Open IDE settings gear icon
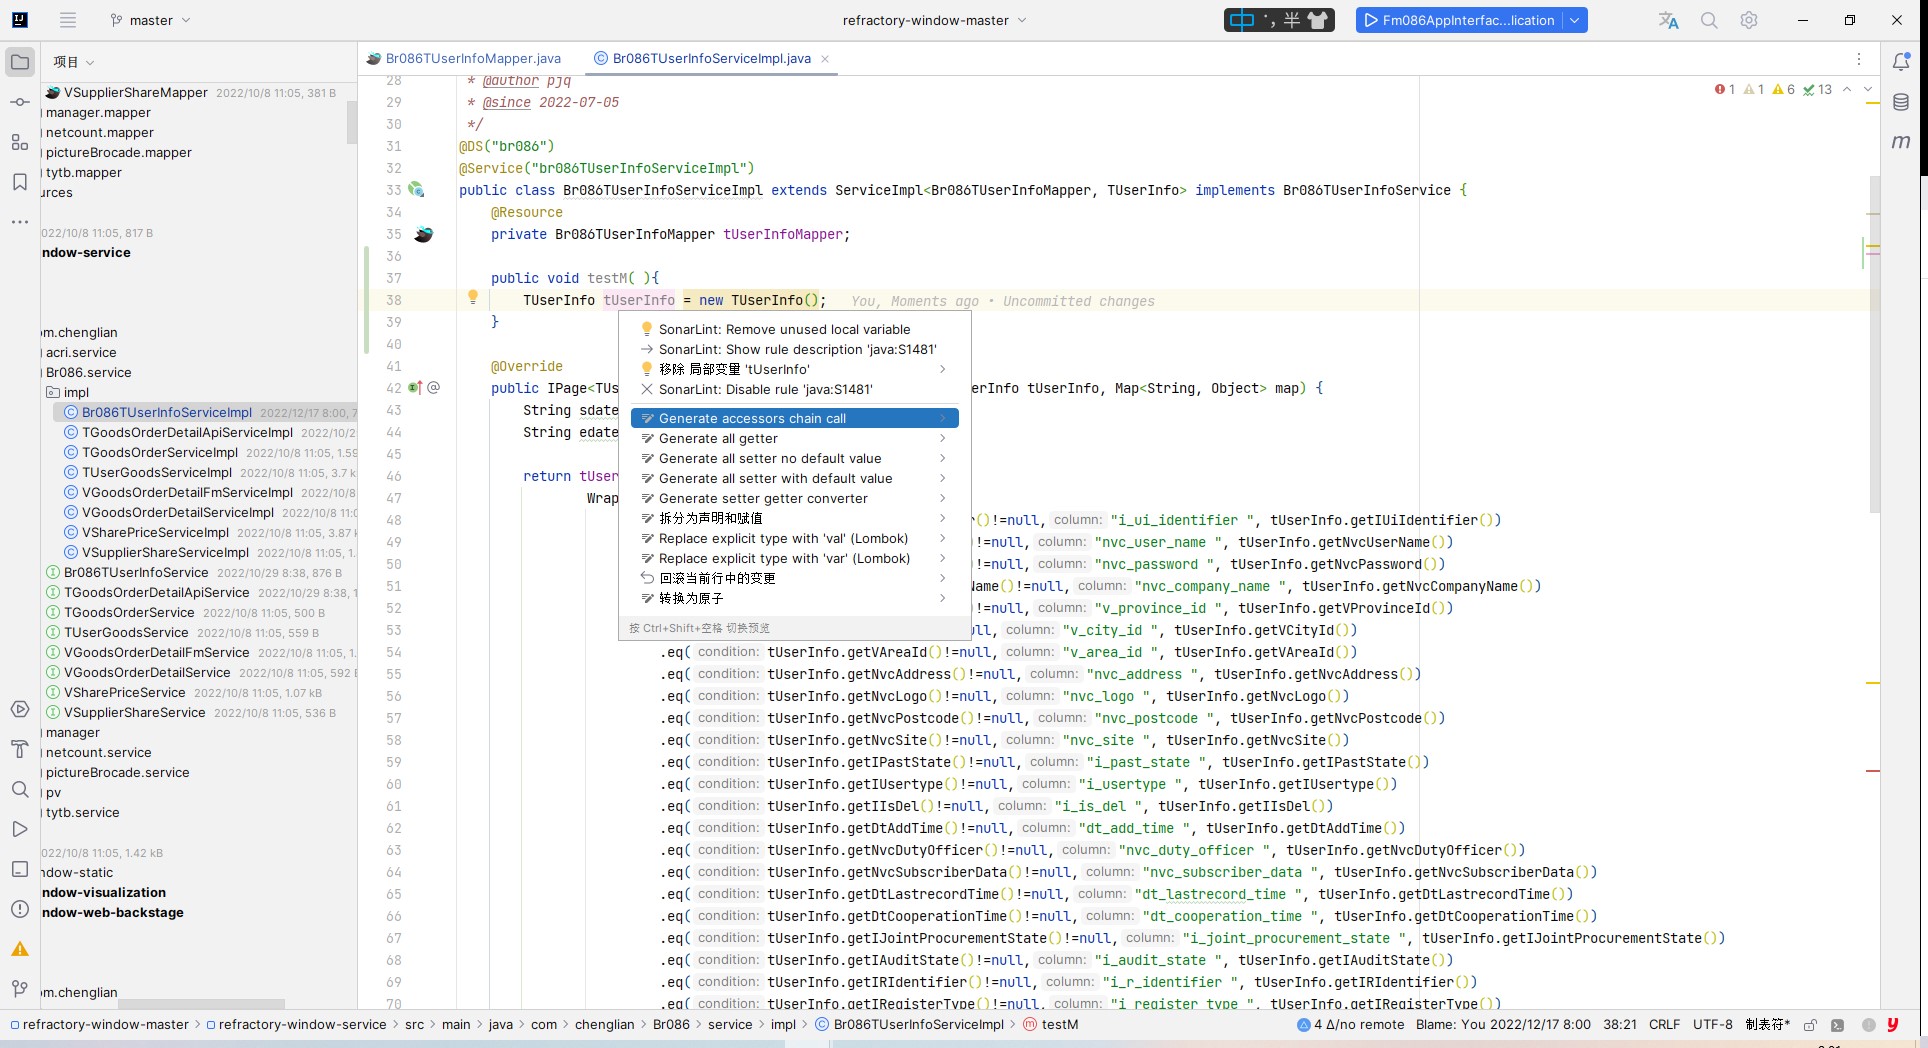This screenshot has width=1928, height=1048. [1749, 20]
